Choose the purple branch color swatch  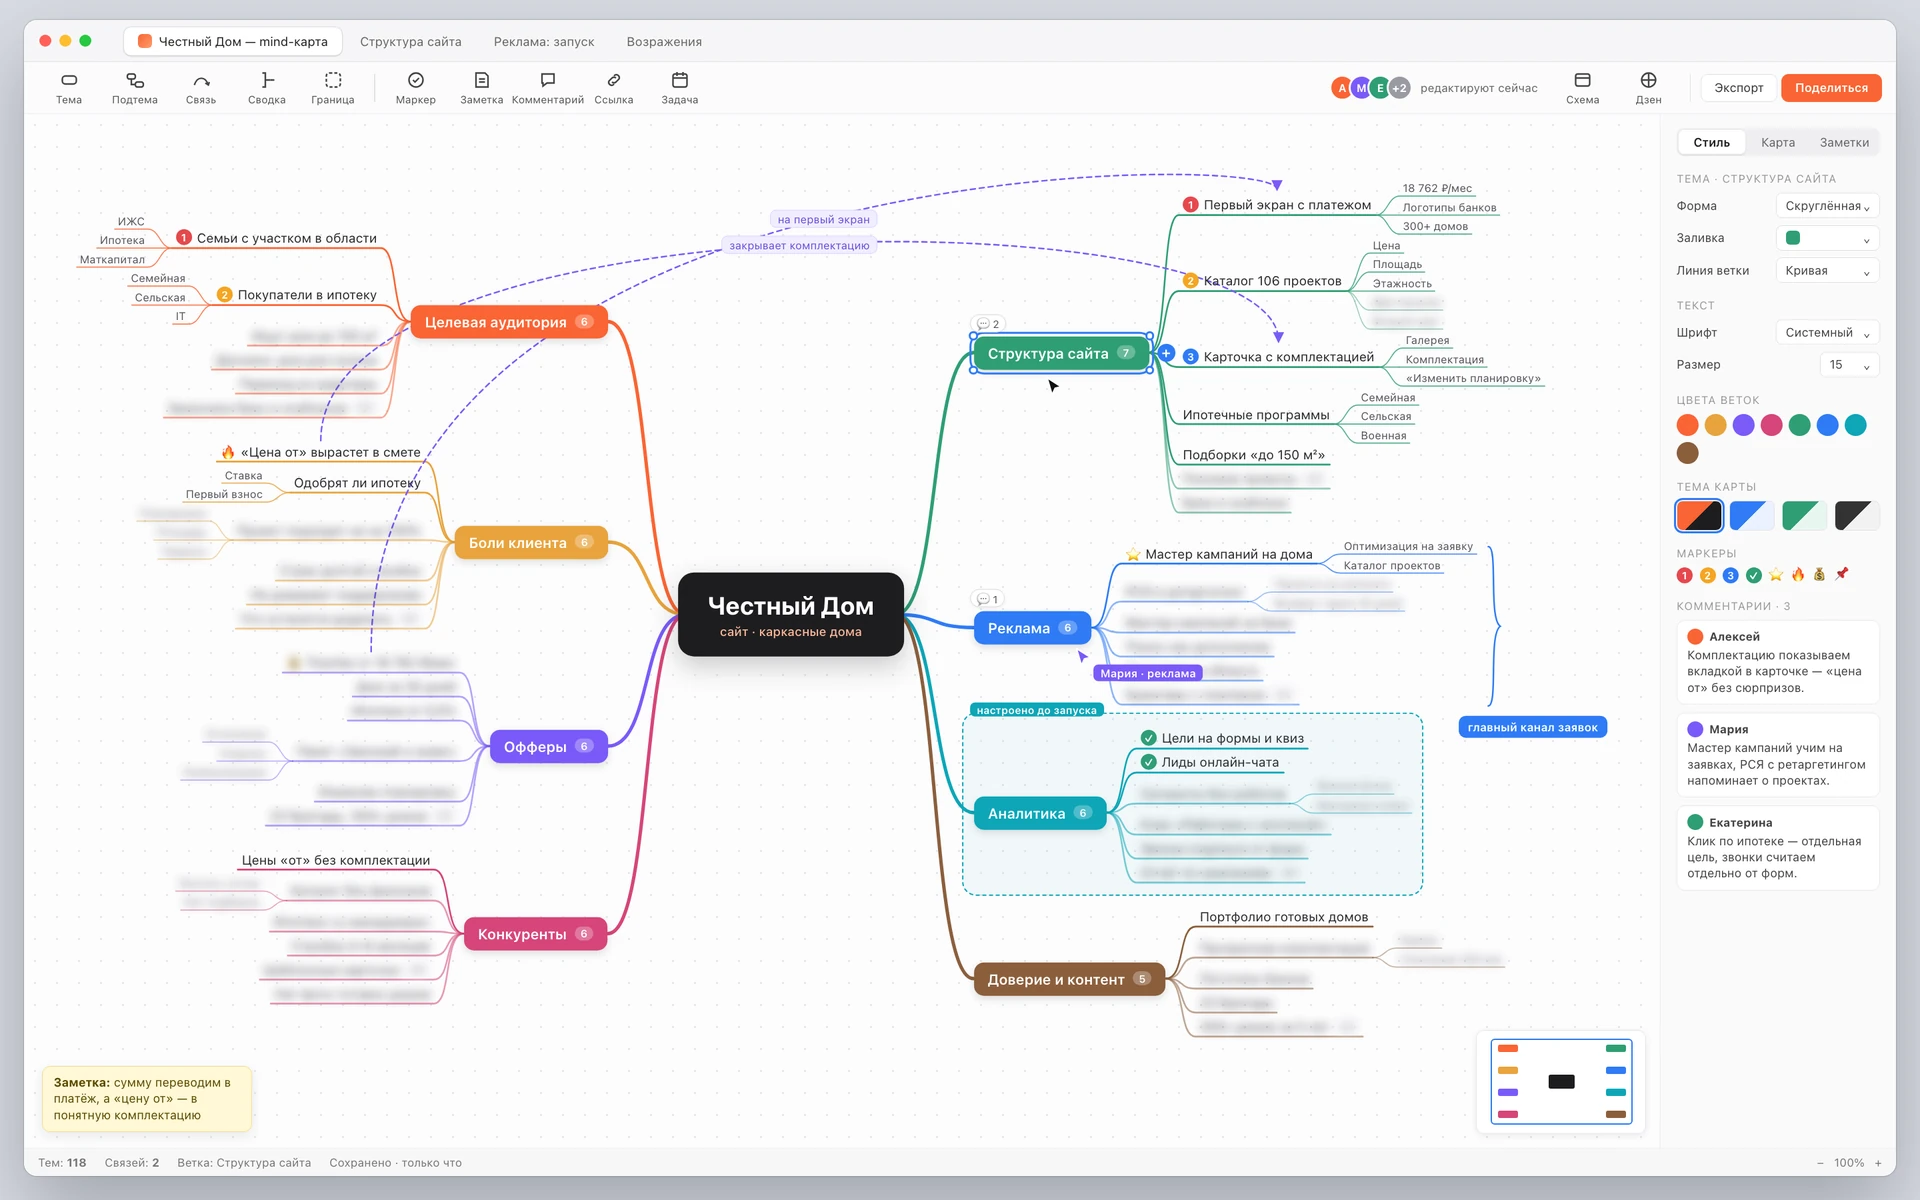tap(1743, 425)
